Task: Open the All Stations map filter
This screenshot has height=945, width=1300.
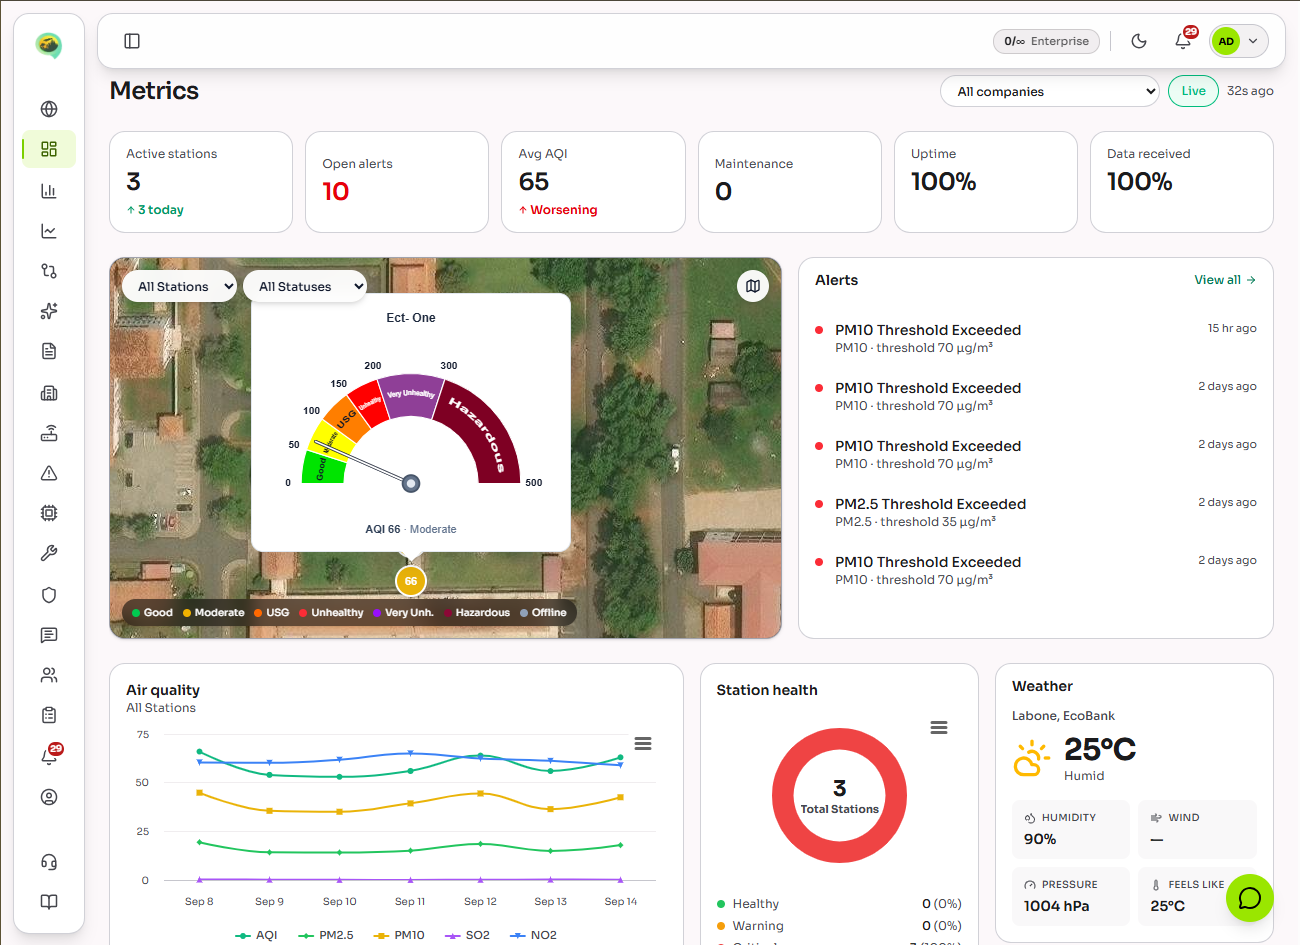Action: point(180,286)
